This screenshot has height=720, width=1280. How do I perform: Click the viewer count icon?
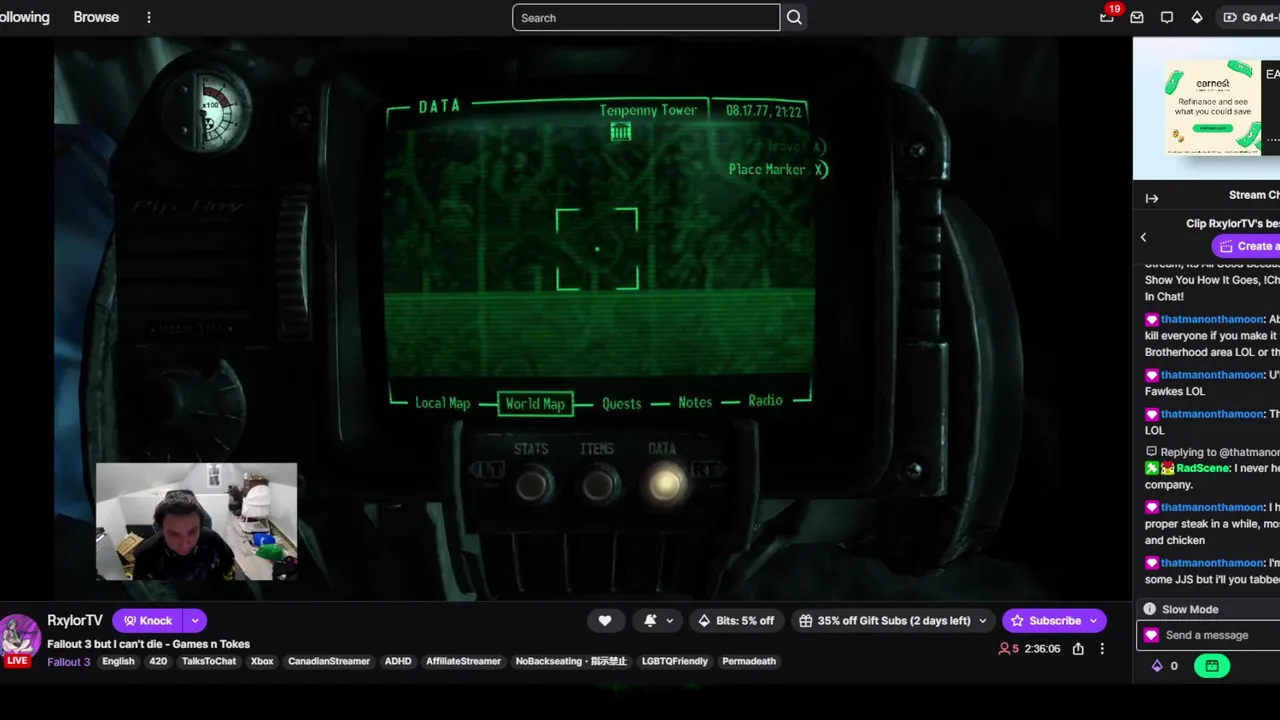1004,649
